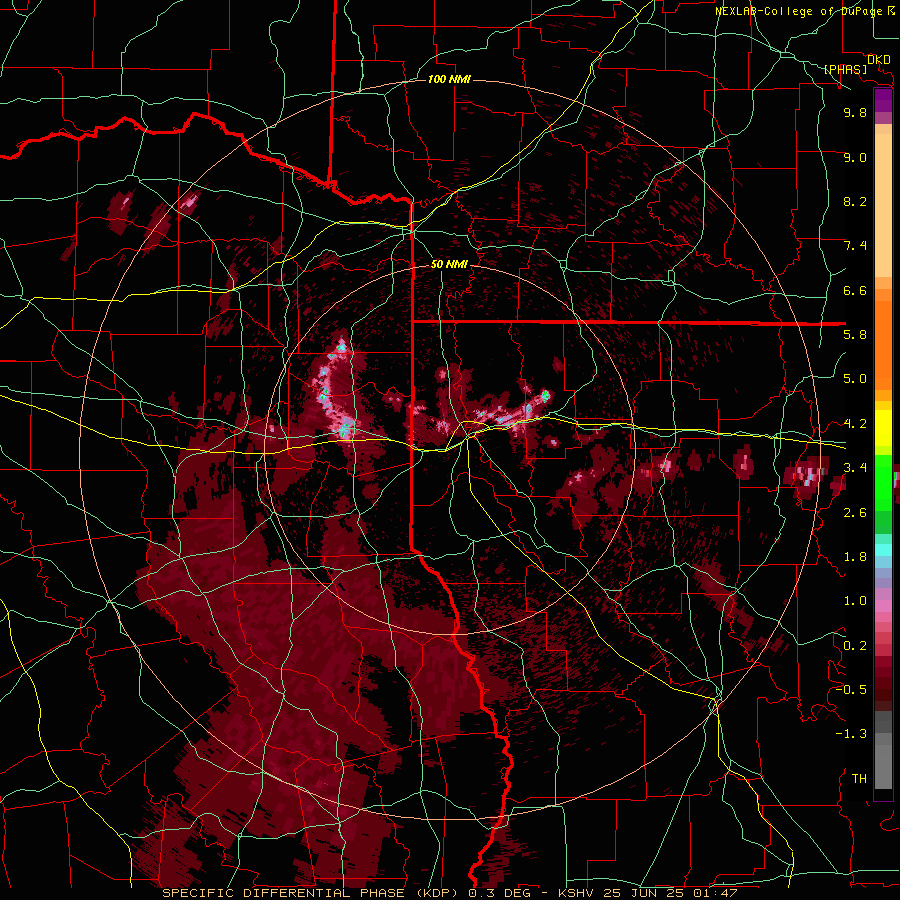Select the 5.0 legend value
This screenshot has height=900, width=900.
point(855,379)
